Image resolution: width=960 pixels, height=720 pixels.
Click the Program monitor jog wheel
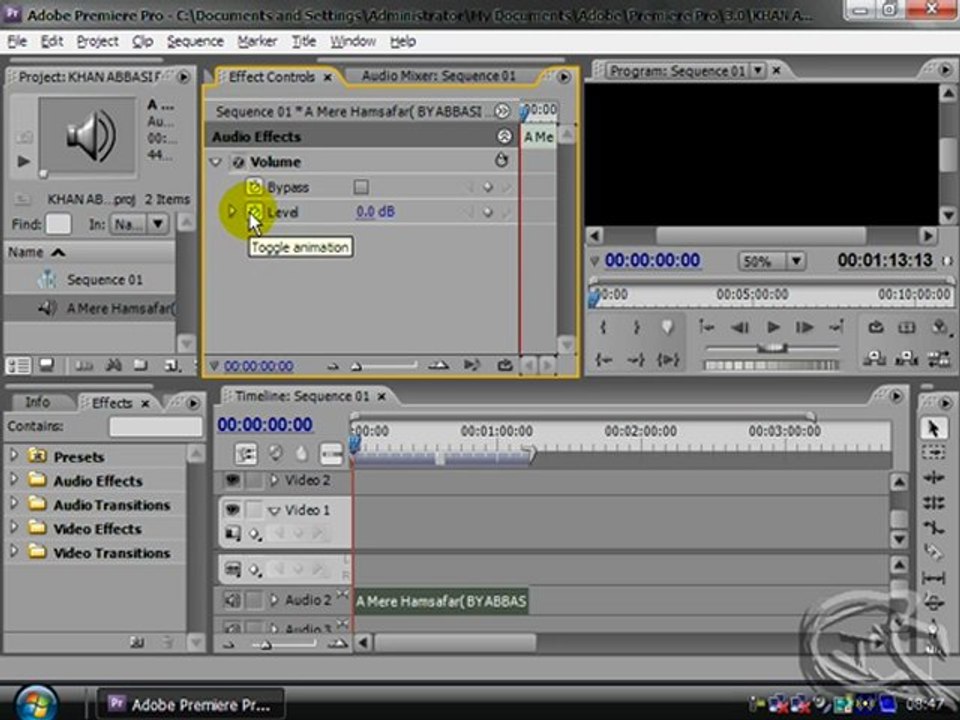tap(771, 366)
